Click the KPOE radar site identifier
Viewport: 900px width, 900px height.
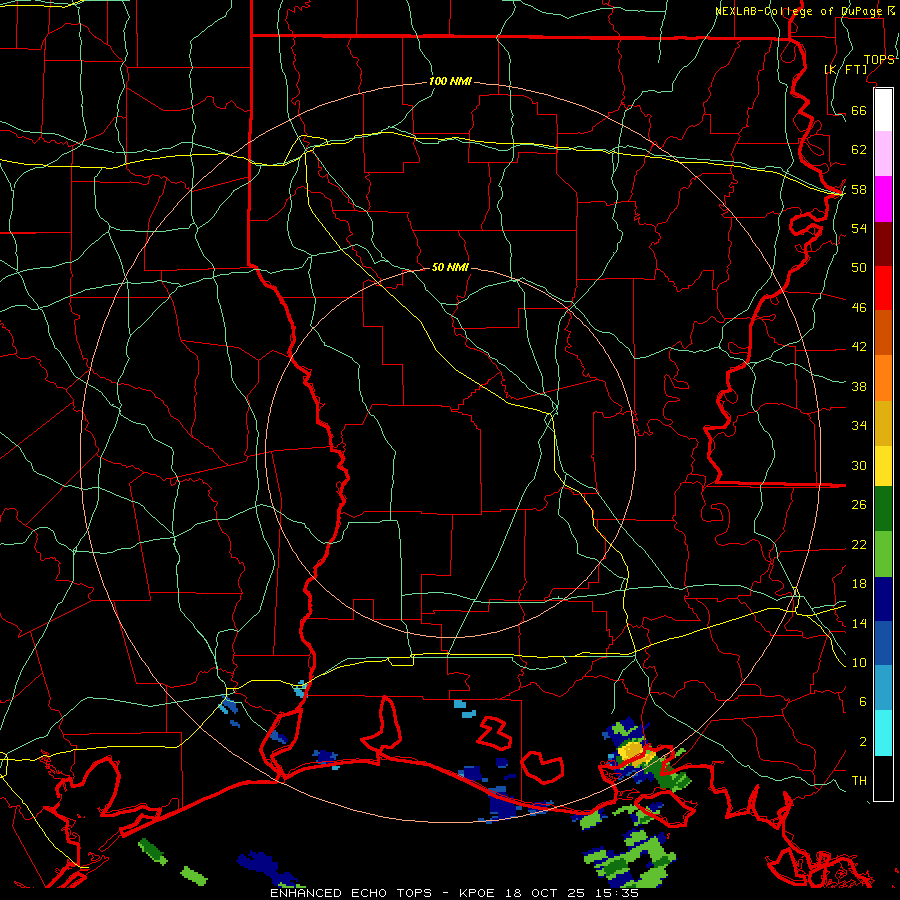point(479,893)
